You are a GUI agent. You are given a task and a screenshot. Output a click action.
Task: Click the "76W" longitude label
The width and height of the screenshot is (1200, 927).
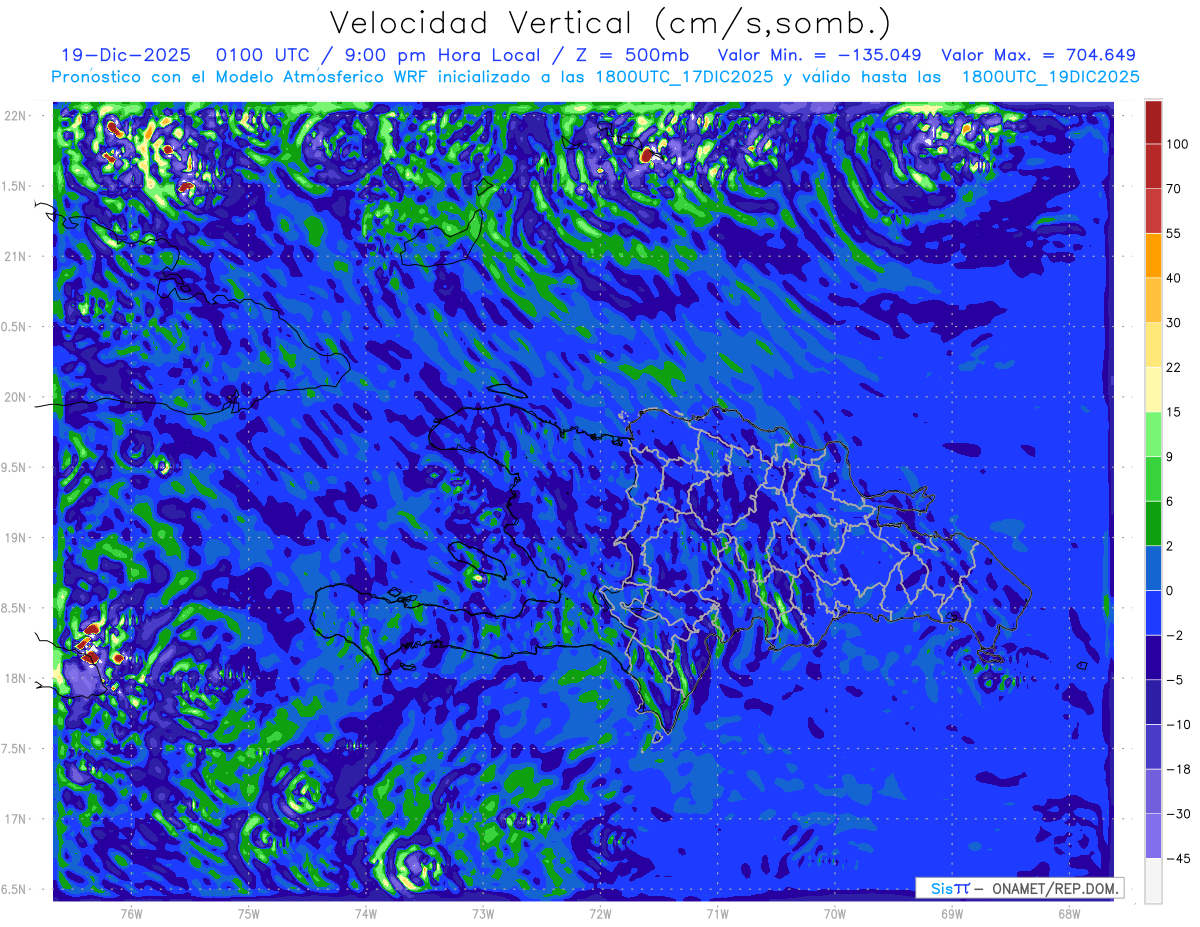[131, 914]
